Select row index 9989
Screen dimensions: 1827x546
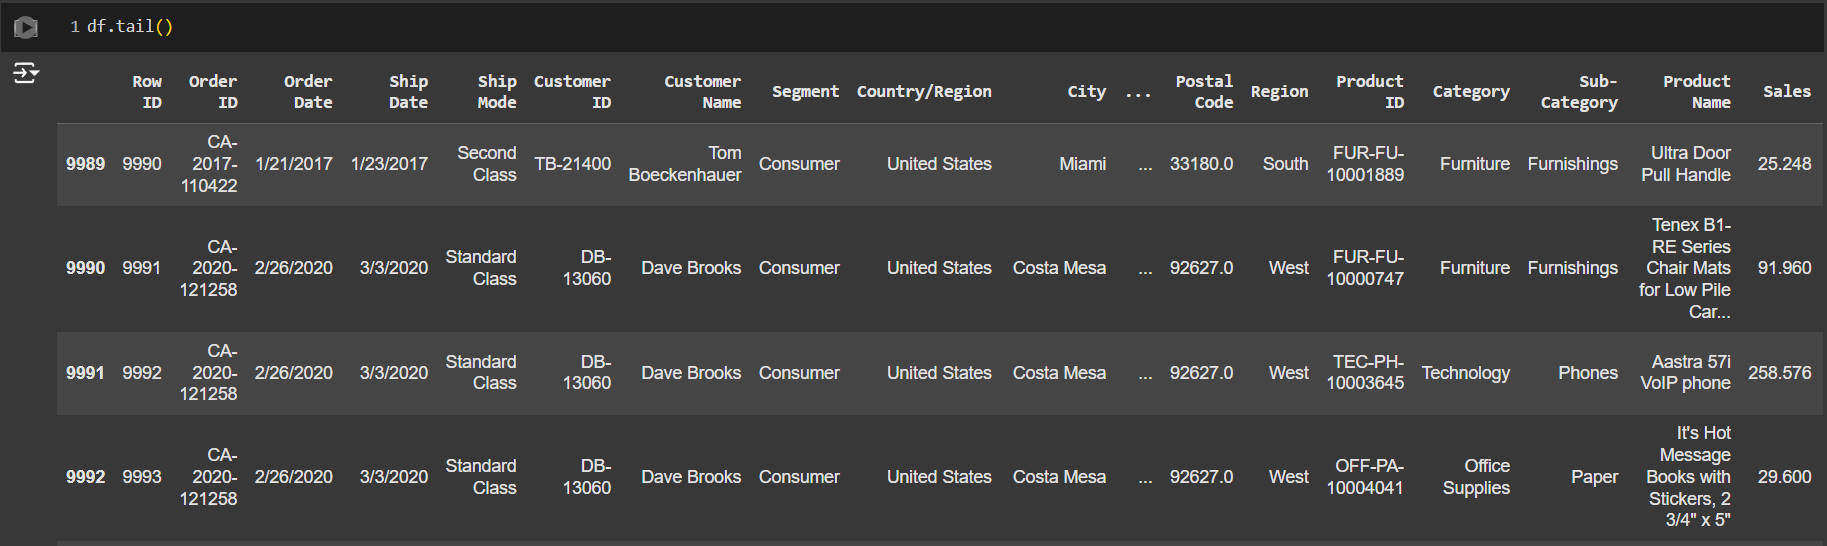pos(86,164)
